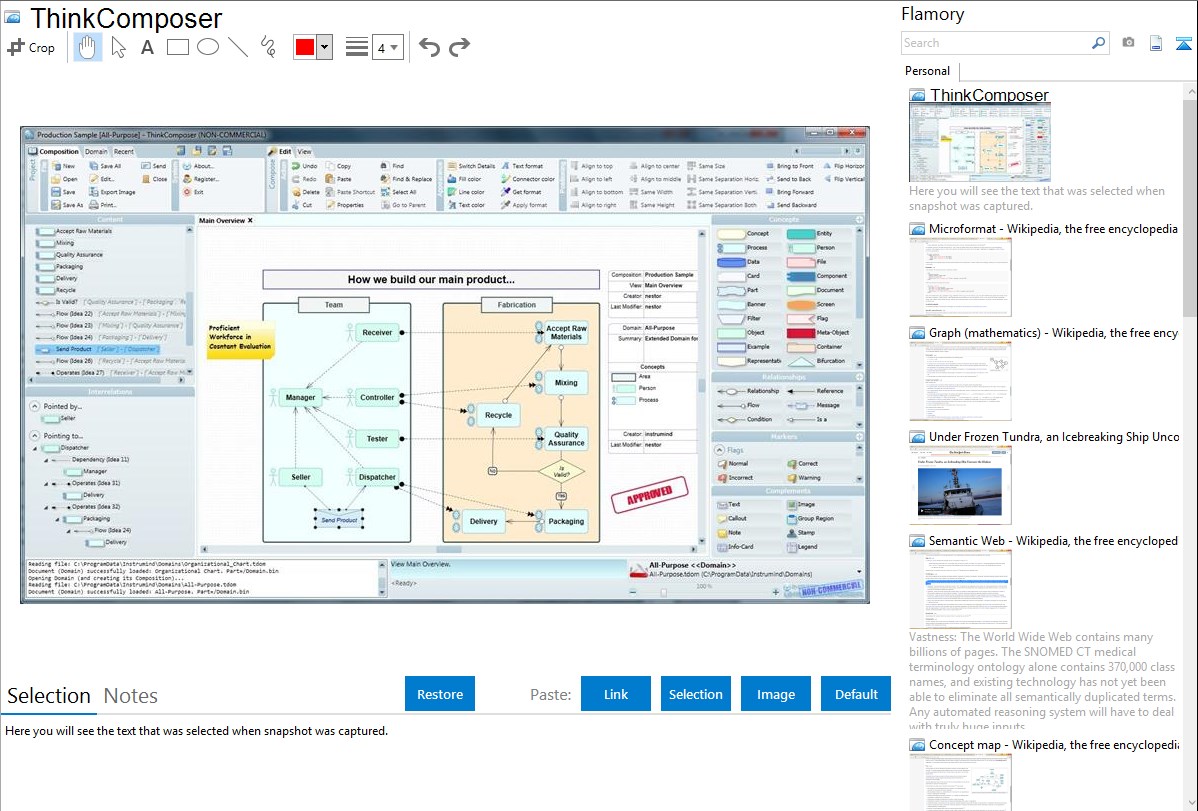The width and height of the screenshot is (1198, 811).
Task: Click the Fill color icon in the snapshot
Action: (452, 179)
